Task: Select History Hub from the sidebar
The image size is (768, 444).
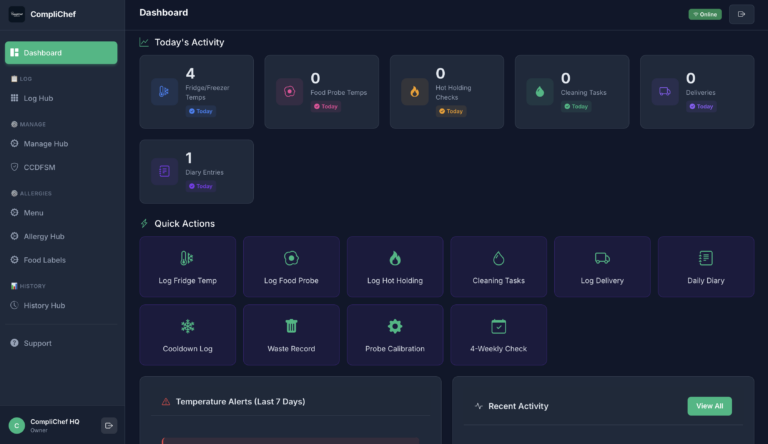Action: point(44,305)
